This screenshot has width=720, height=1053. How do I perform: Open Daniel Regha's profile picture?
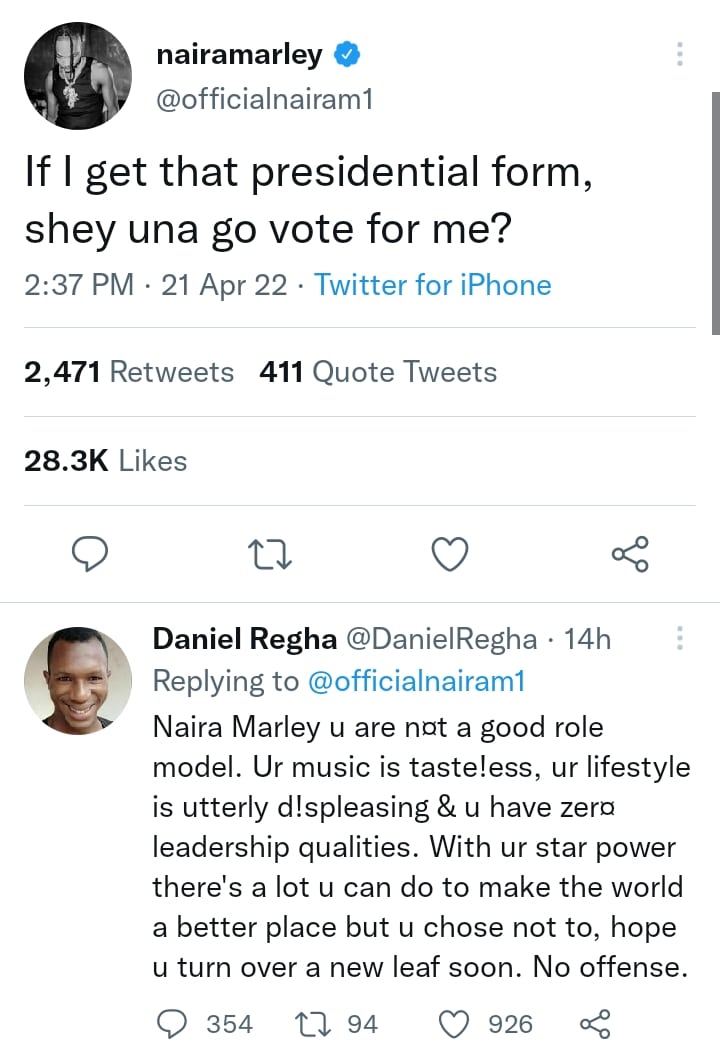[78, 680]
